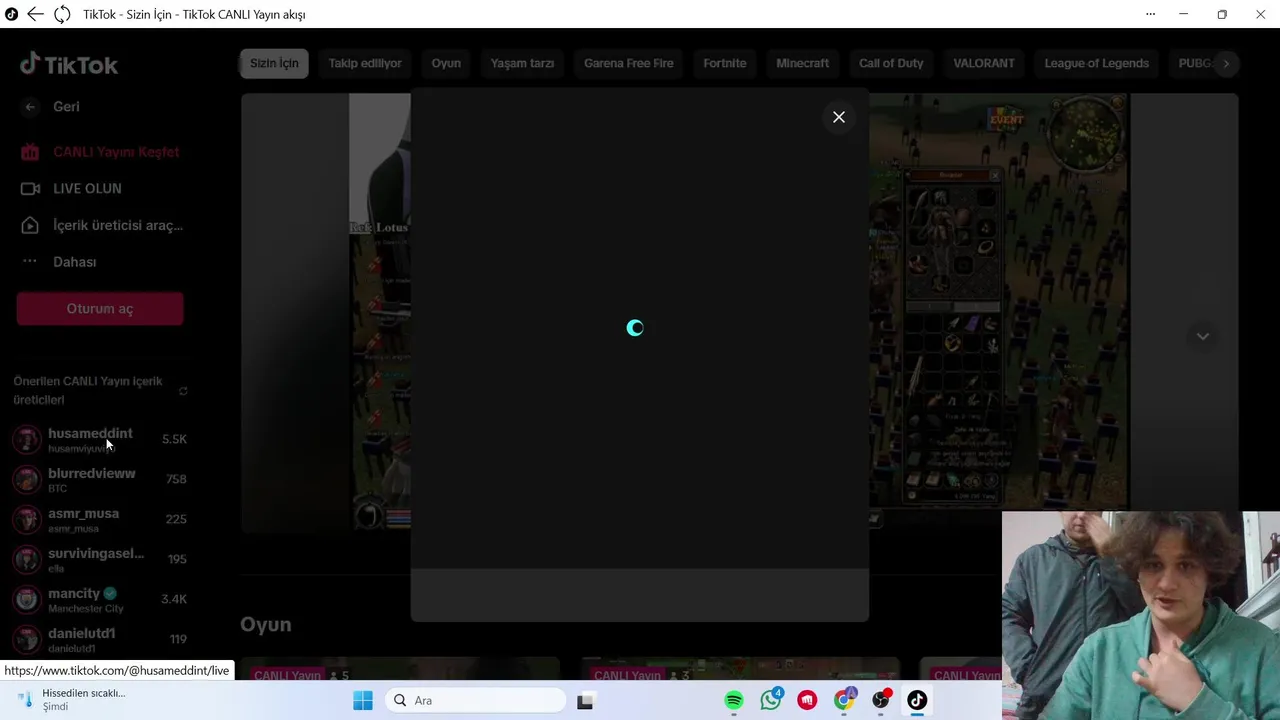
Task: Open danielutd1's live stream link
Action: click(100, 639)
